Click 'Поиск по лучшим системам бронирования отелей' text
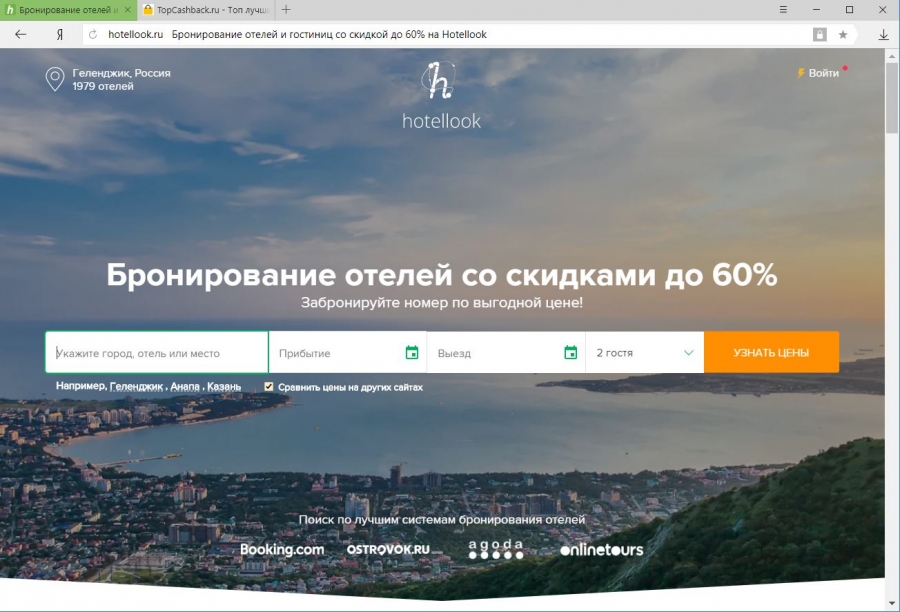This screenshot has width=900, height=612. point(441,520)
